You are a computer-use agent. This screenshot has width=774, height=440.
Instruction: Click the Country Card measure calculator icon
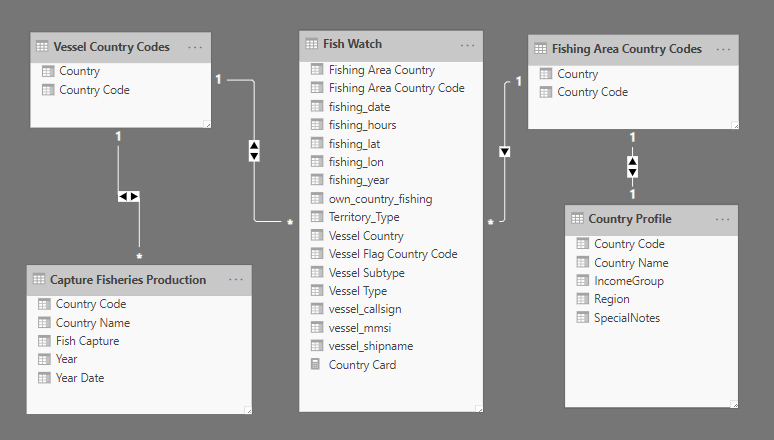317,365
